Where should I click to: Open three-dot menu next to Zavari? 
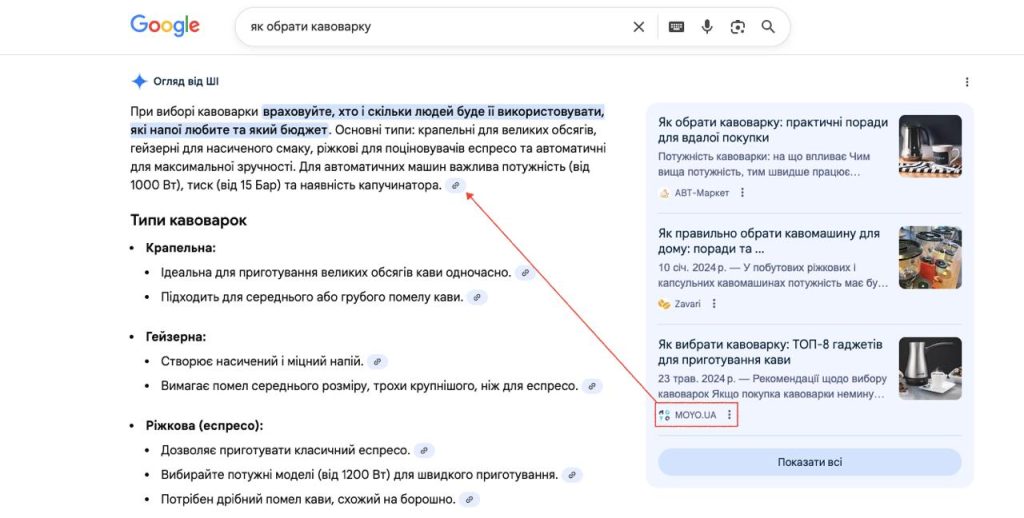click(x=714, y=304)
